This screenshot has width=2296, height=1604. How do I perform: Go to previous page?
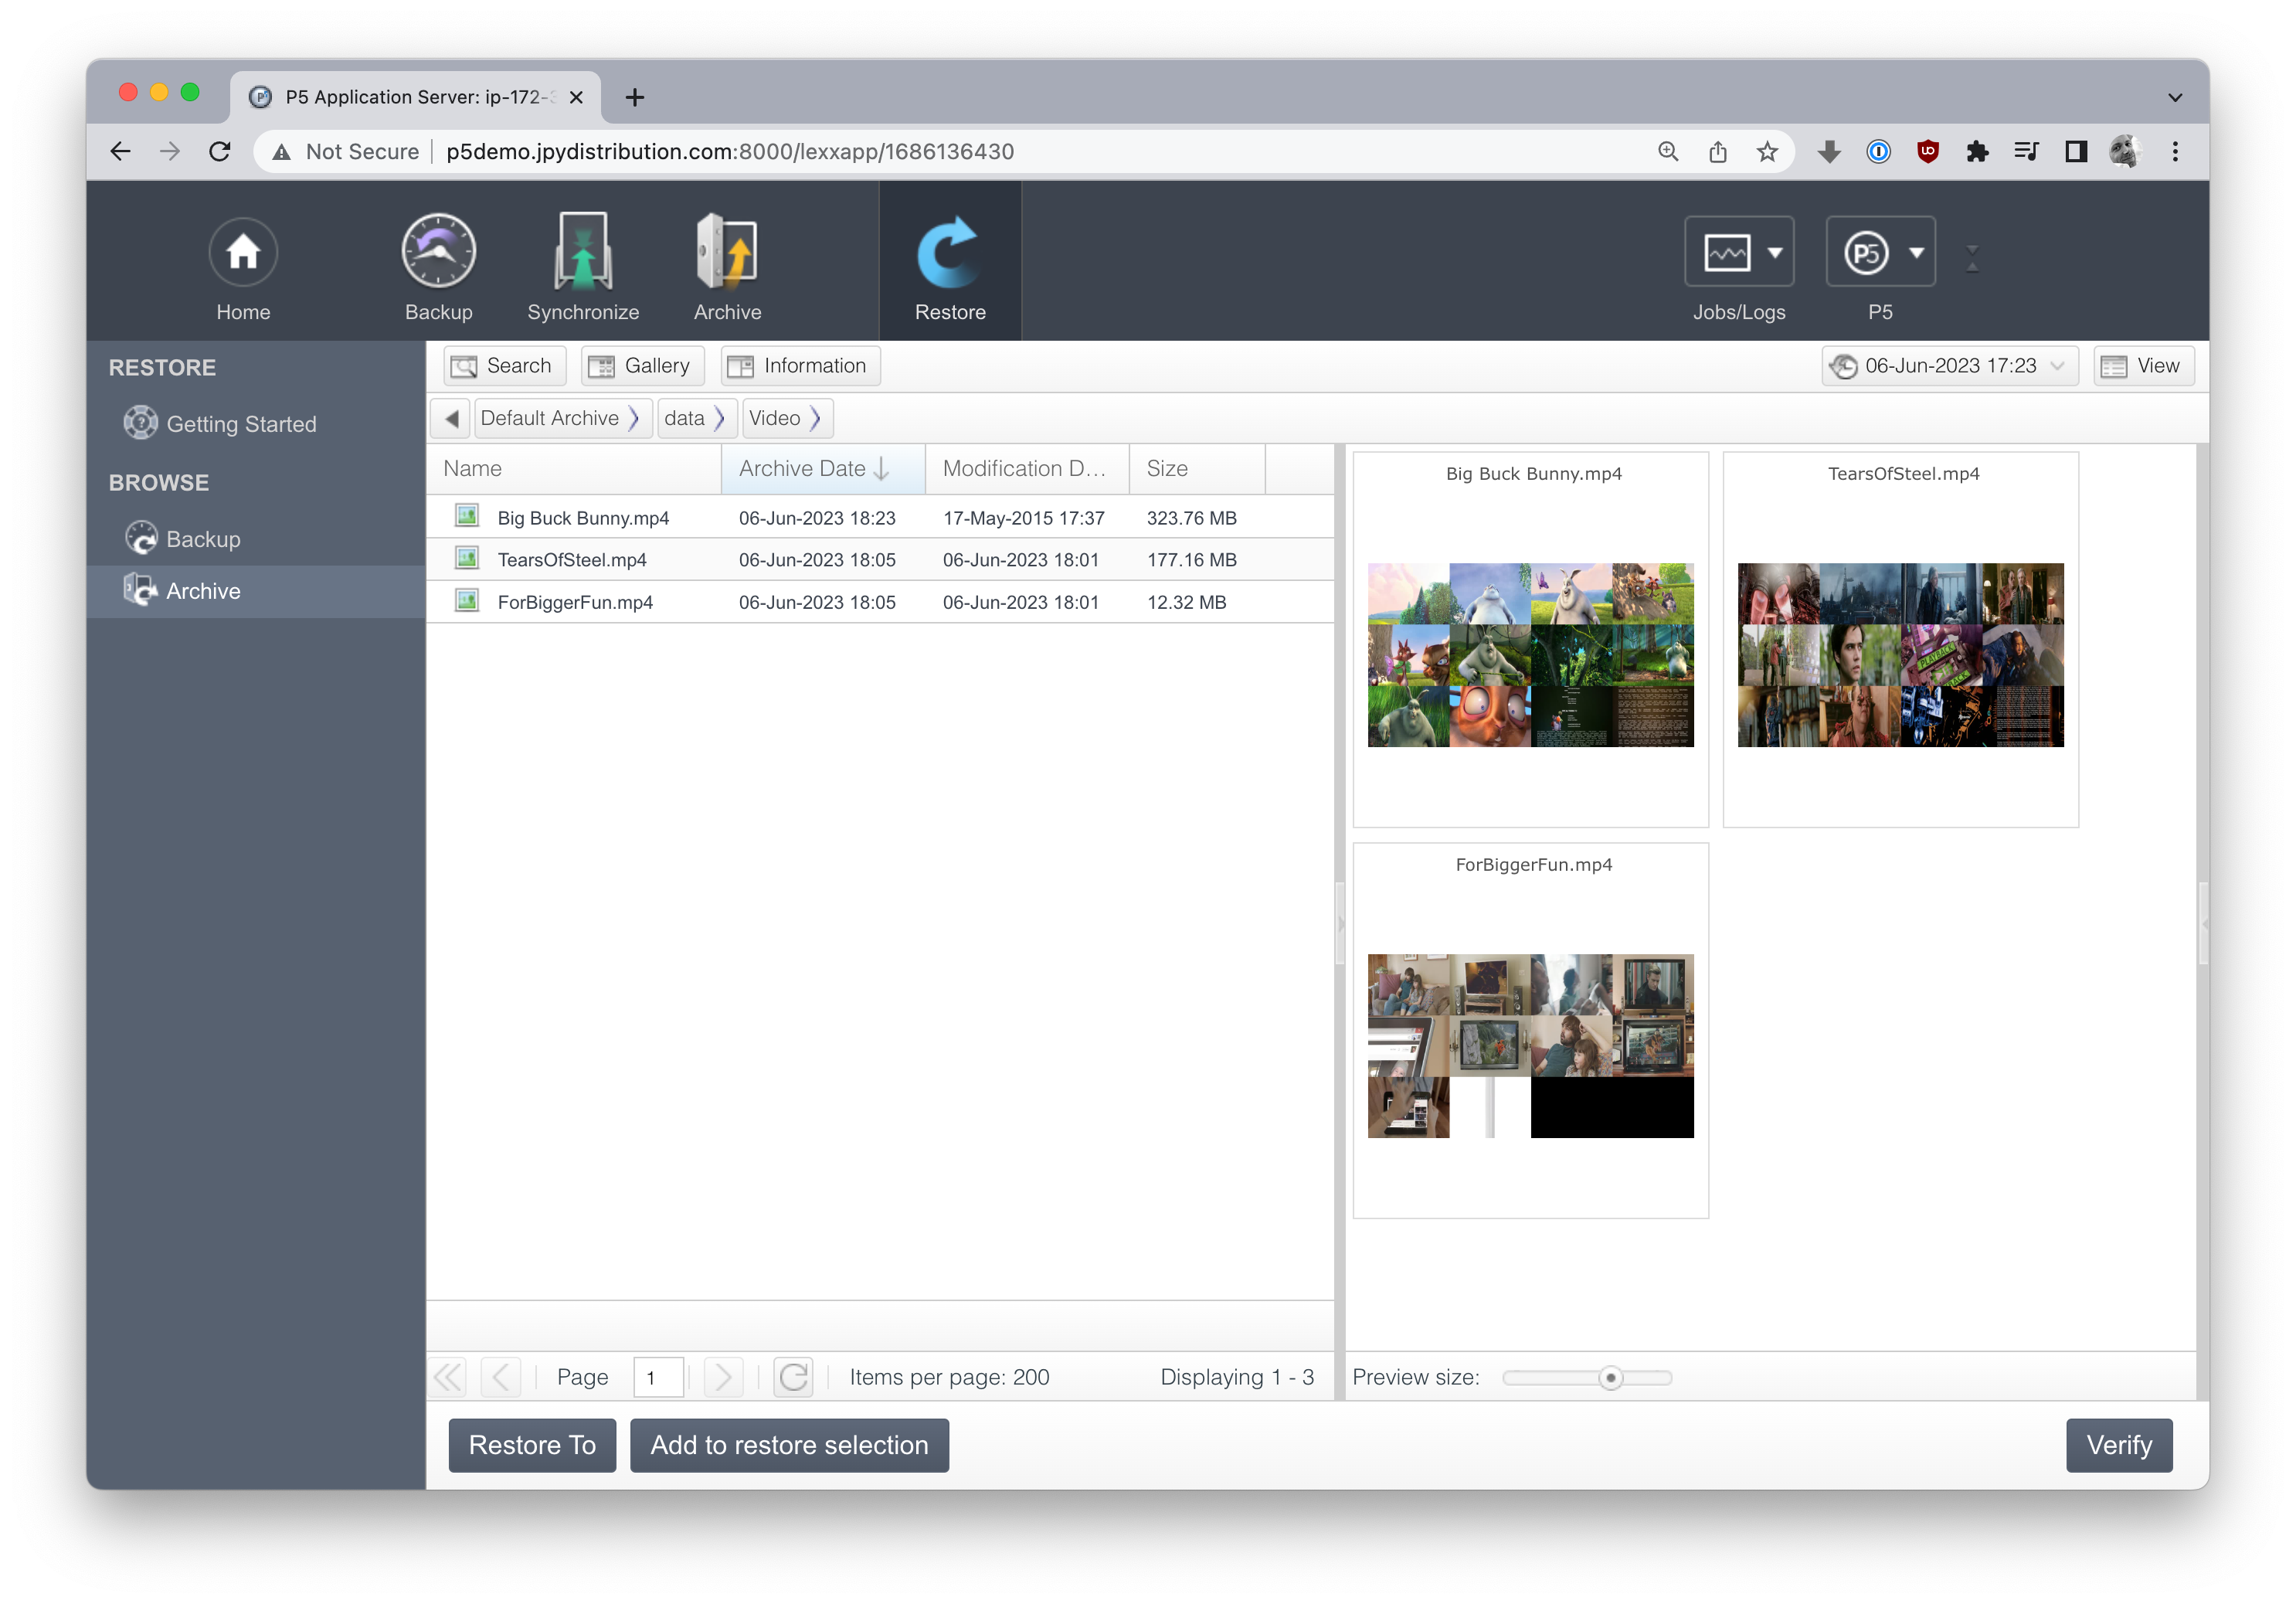(501, 1377)
